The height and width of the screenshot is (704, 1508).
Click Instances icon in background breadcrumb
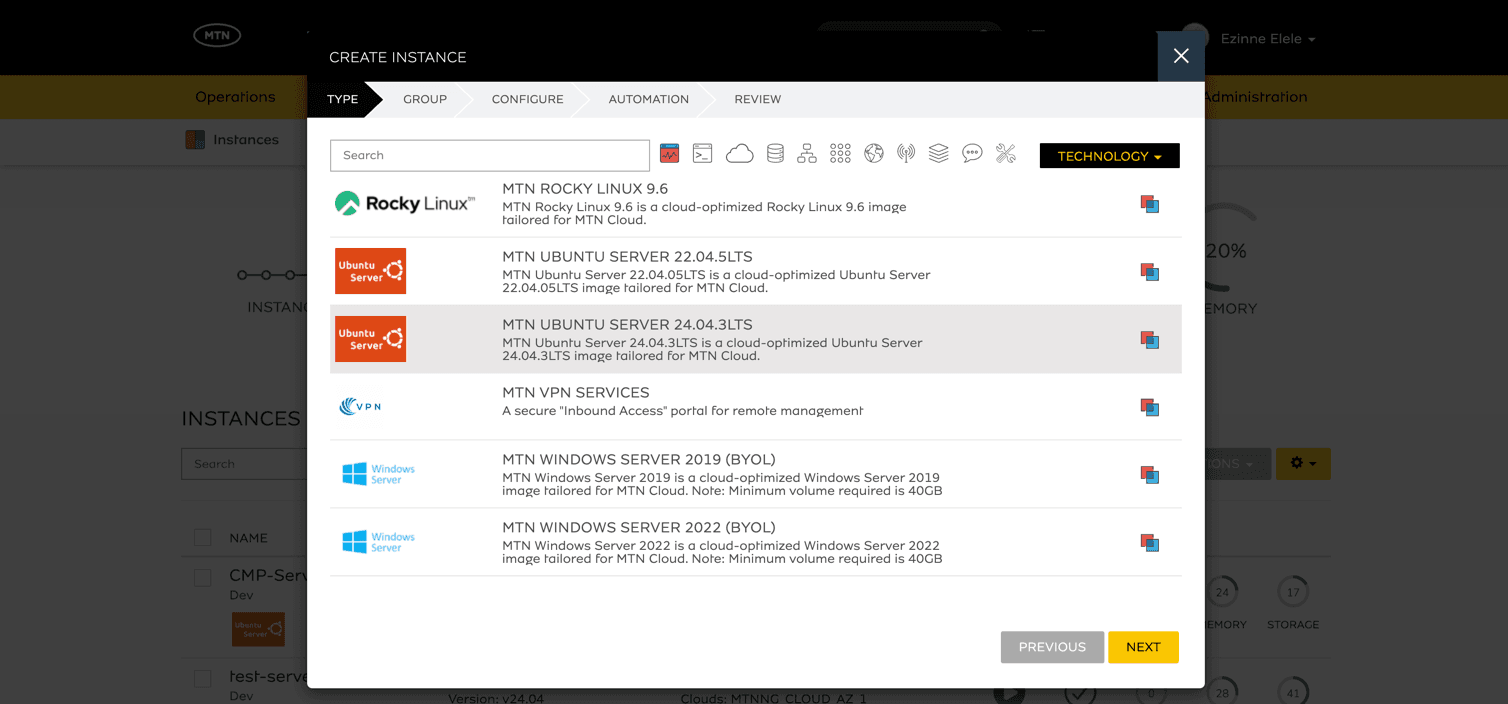195,140
